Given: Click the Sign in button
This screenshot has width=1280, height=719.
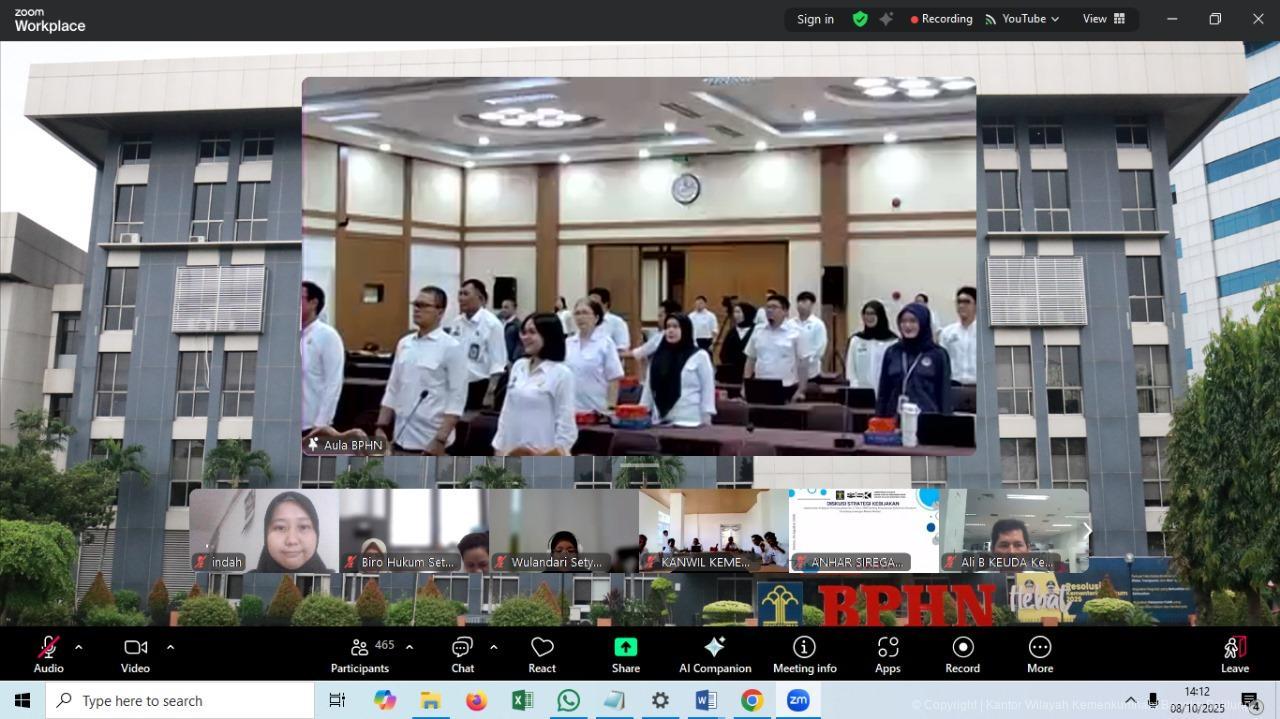Looking at the screenshot, I should tap(815, 19).
